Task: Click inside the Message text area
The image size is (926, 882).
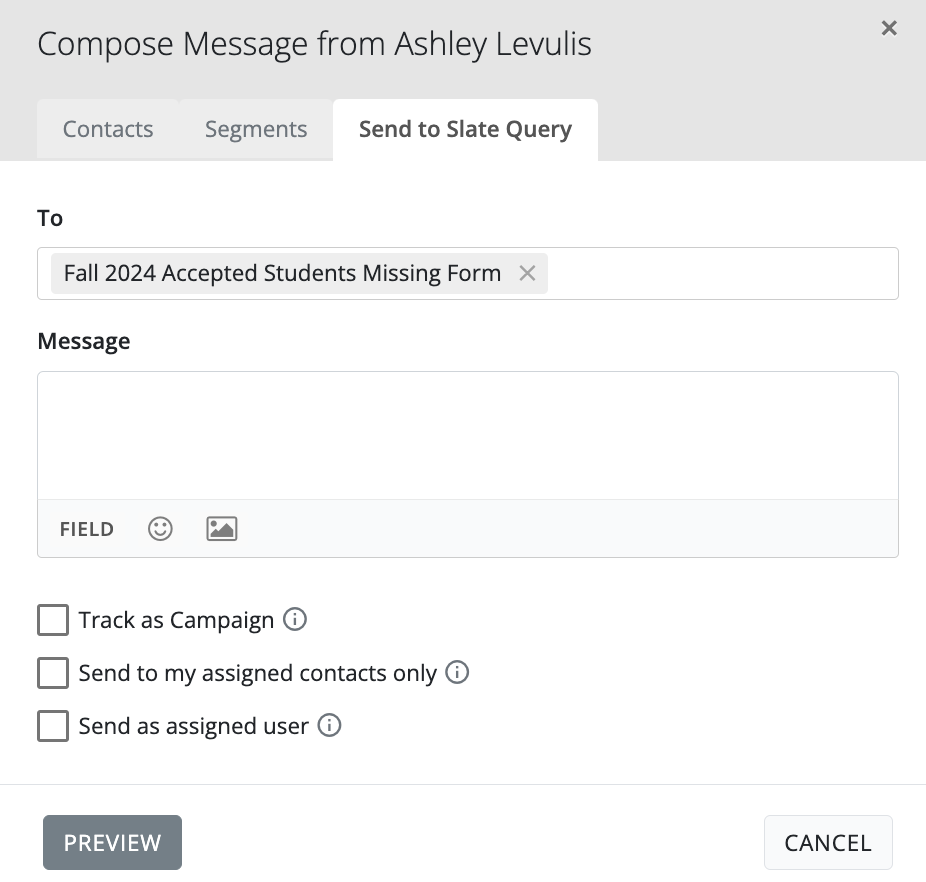Action: (467, 435)
